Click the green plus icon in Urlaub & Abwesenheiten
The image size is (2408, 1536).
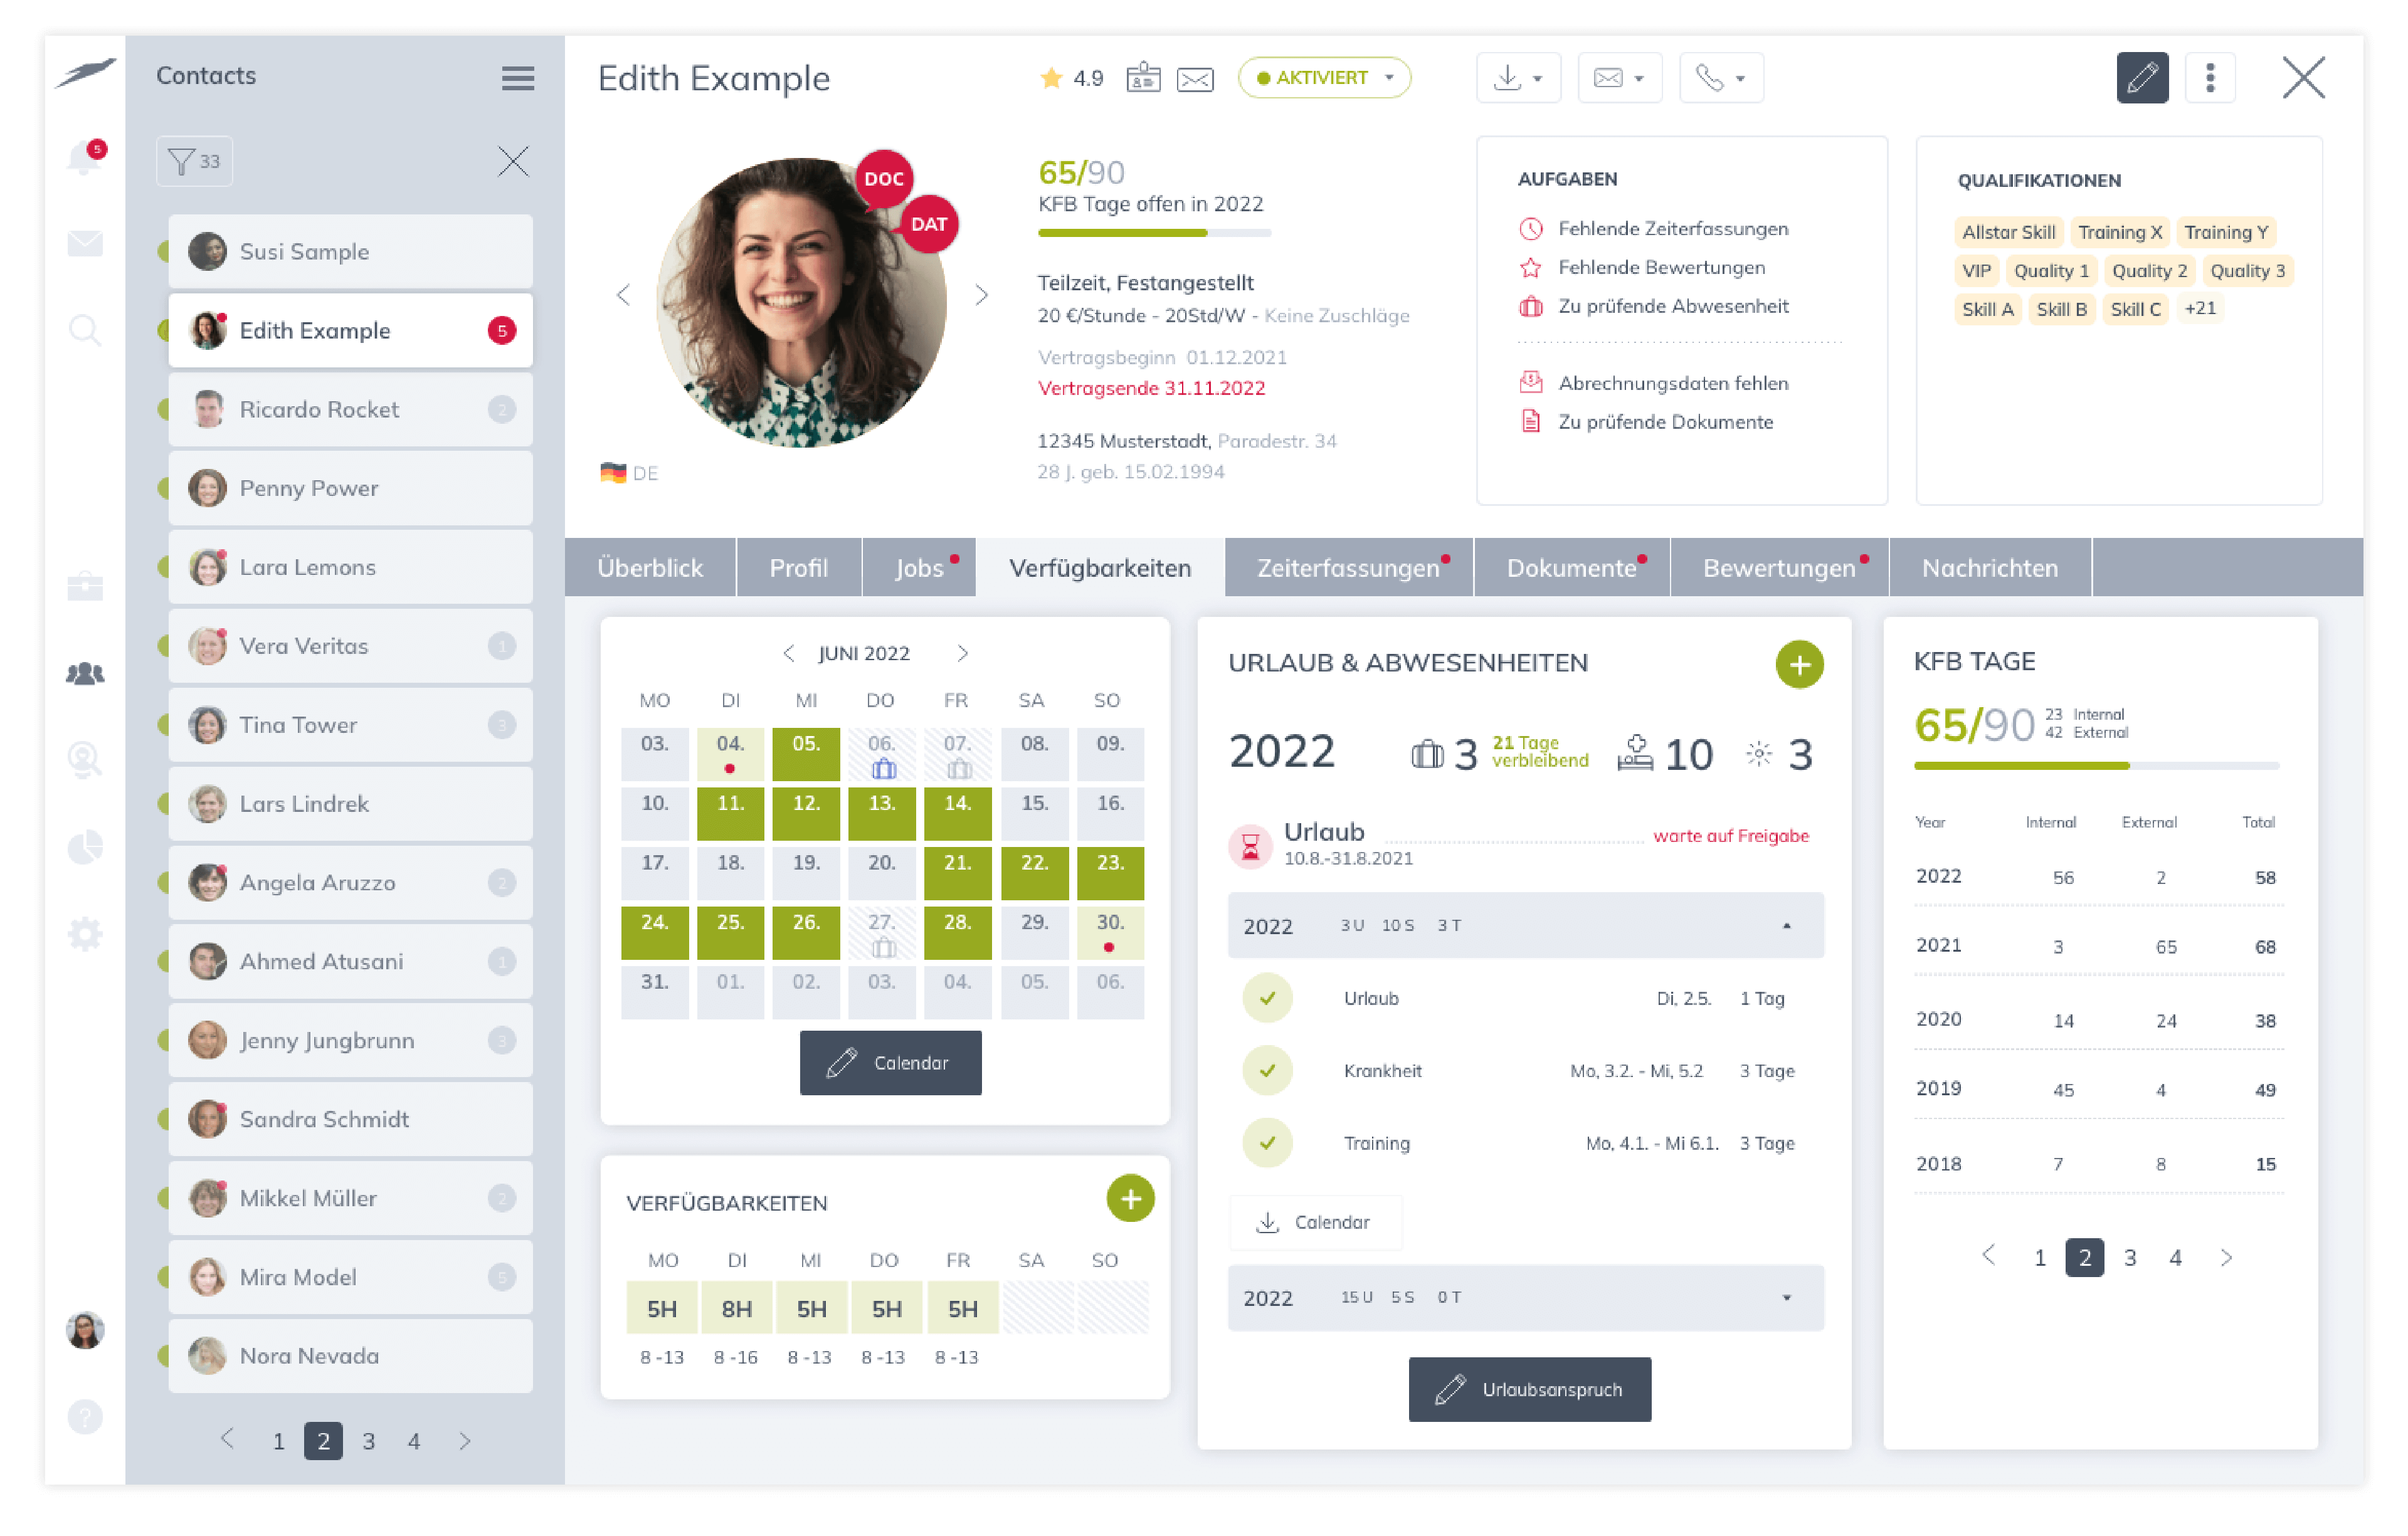click(x=1799, y=663)
